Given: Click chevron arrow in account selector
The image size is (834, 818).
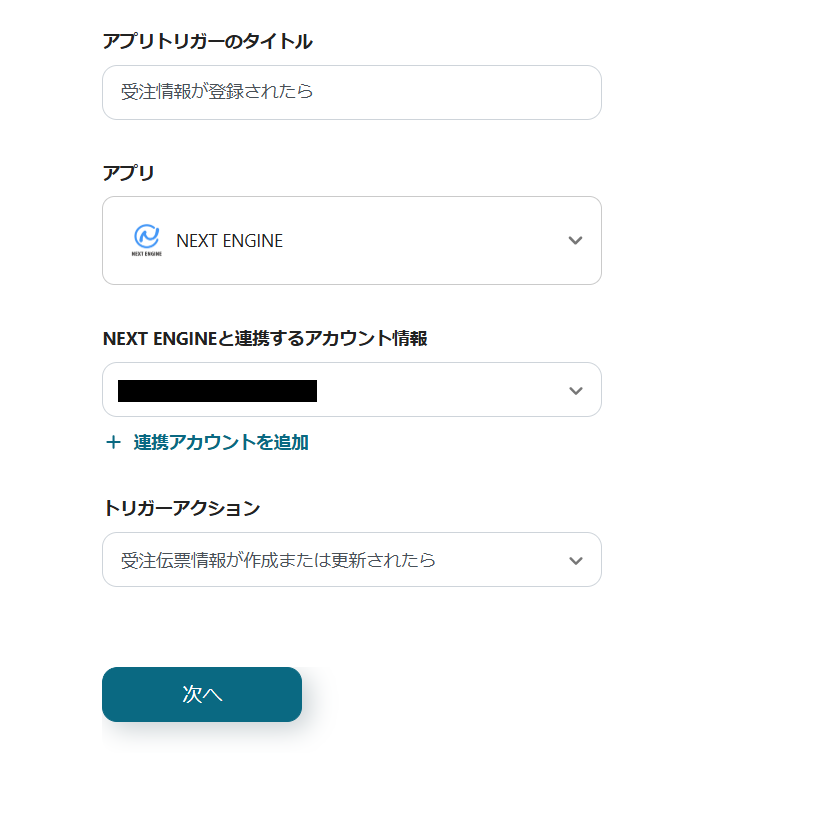Looking at the screenshot, I should pos(575,390).
